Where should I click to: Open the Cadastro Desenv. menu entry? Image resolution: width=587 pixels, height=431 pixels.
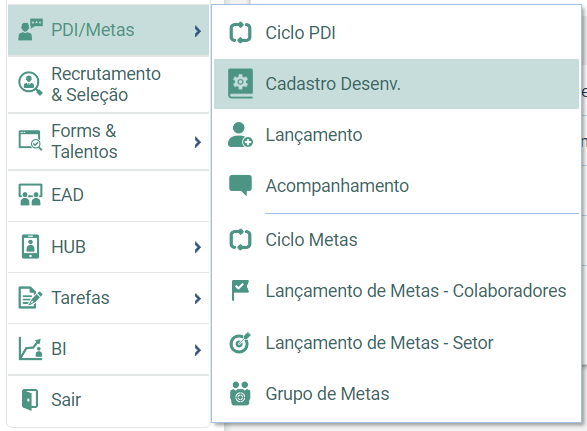396,84
